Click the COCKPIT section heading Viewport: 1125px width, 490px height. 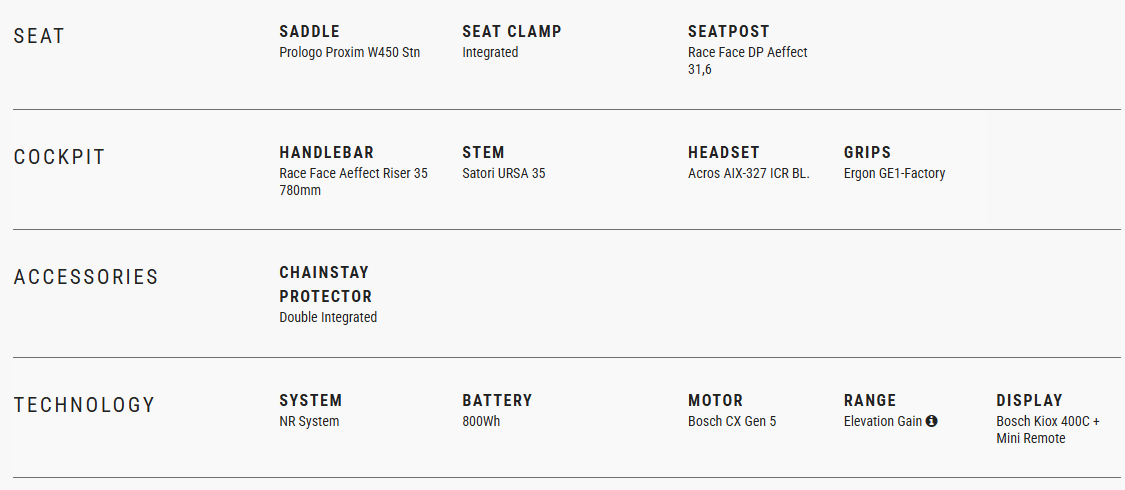60,158
